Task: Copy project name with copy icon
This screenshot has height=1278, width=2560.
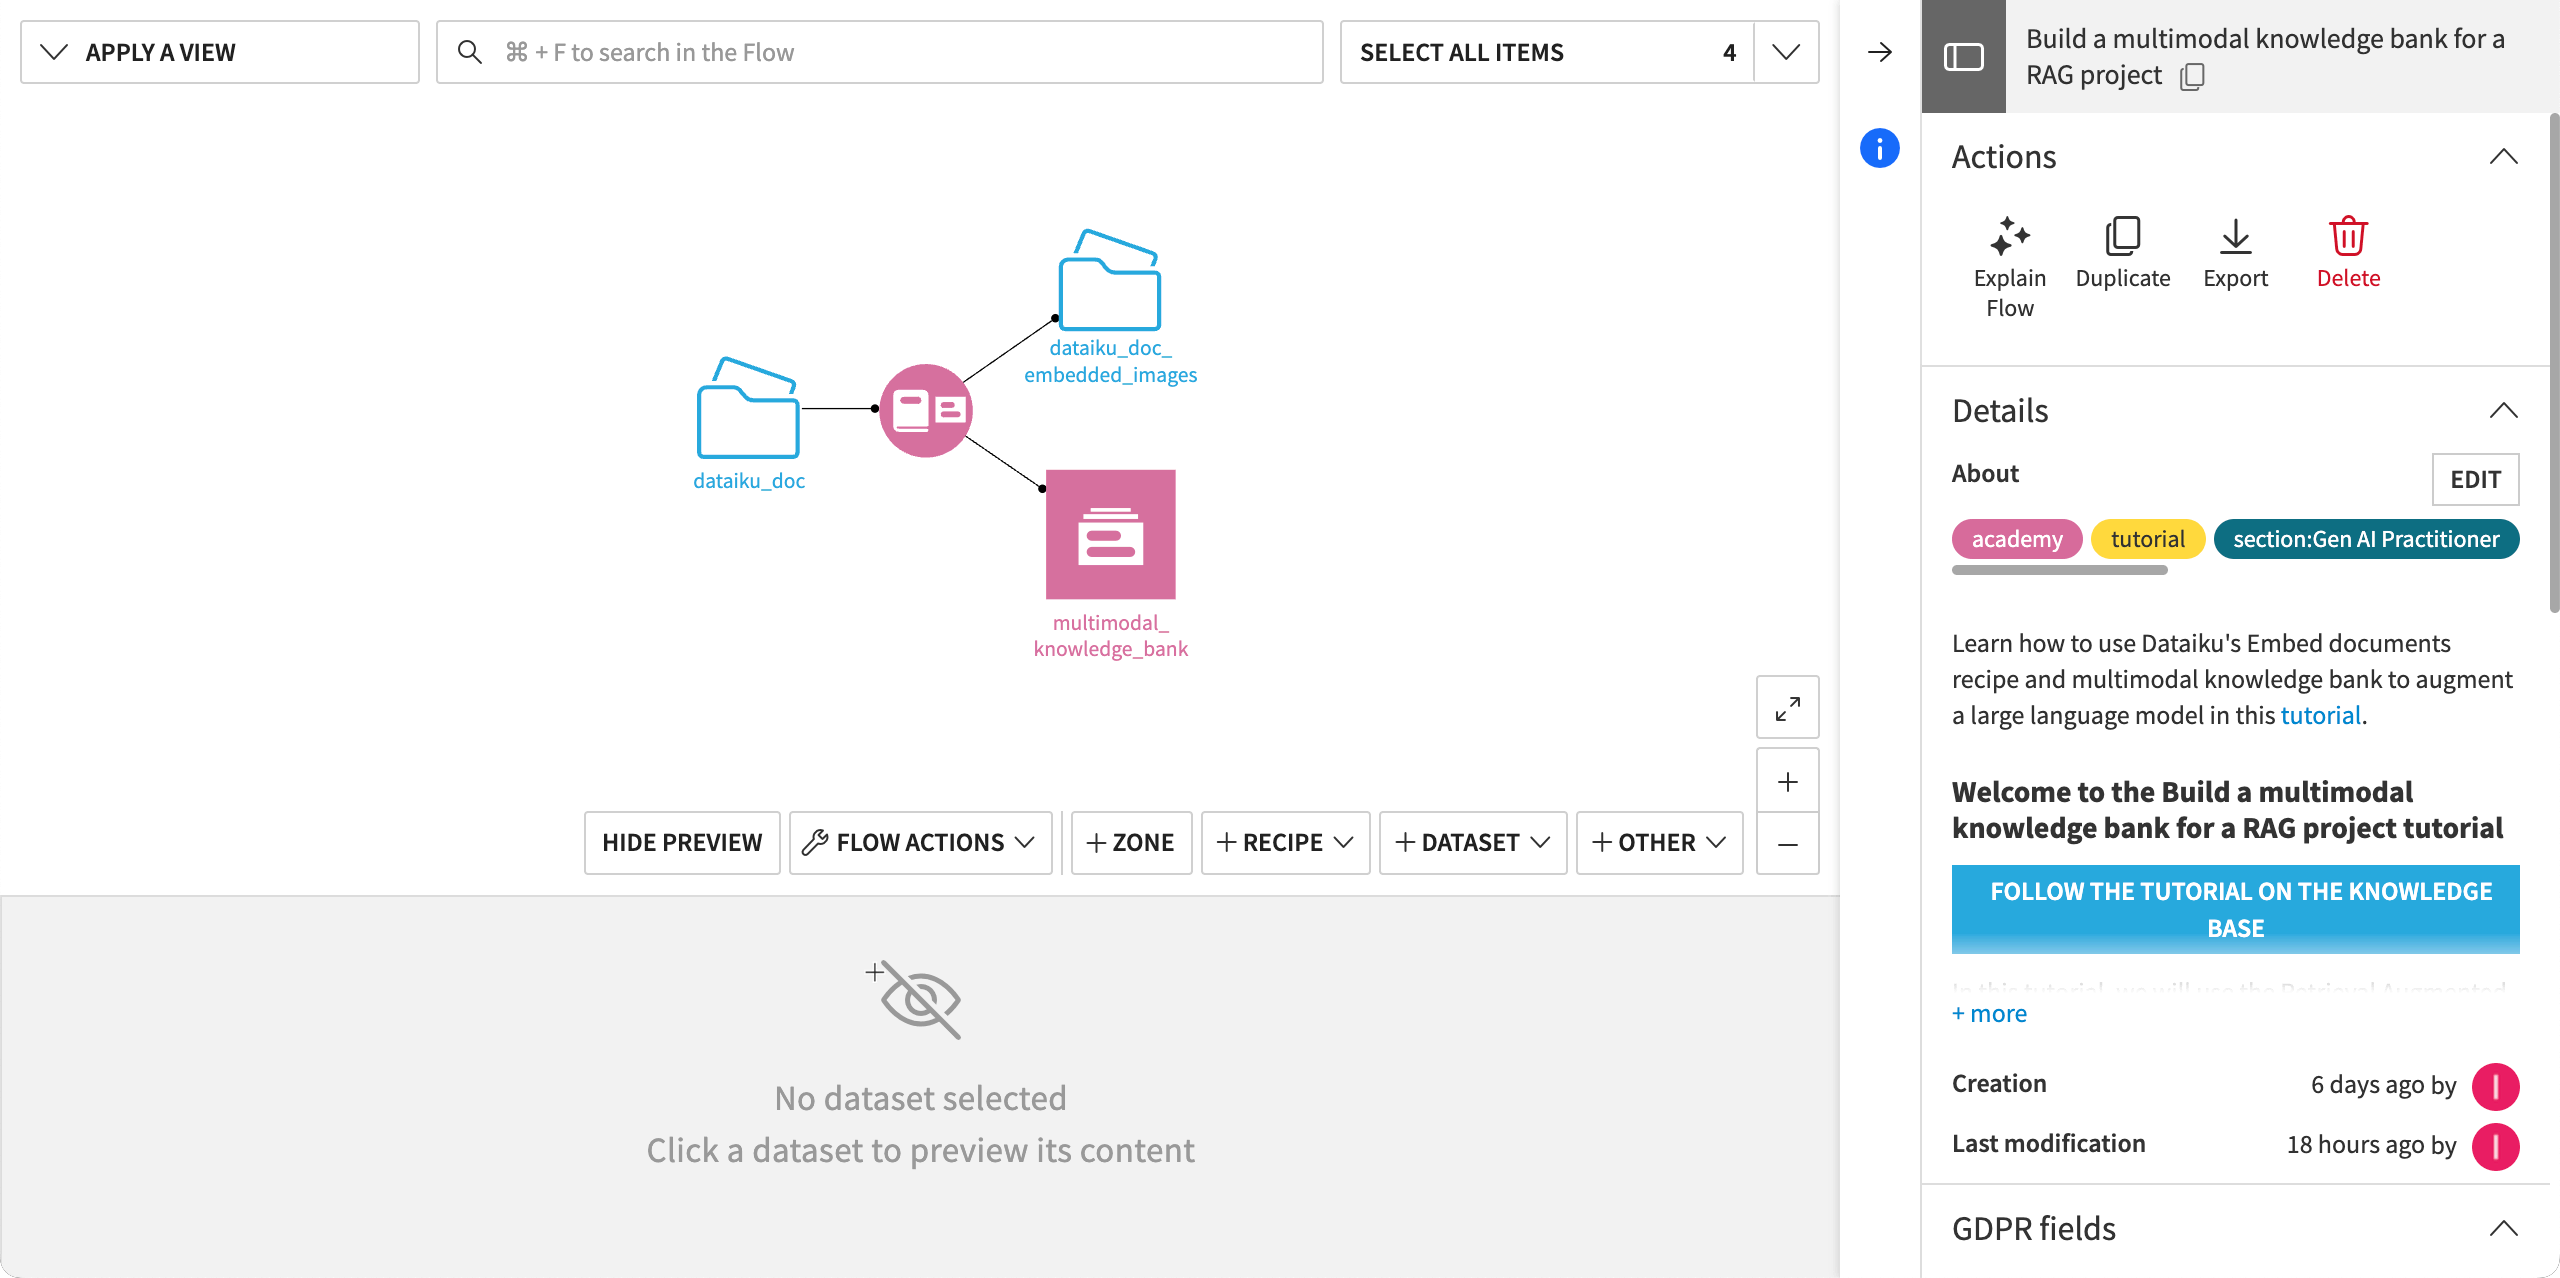Action: pos(2192,76)
